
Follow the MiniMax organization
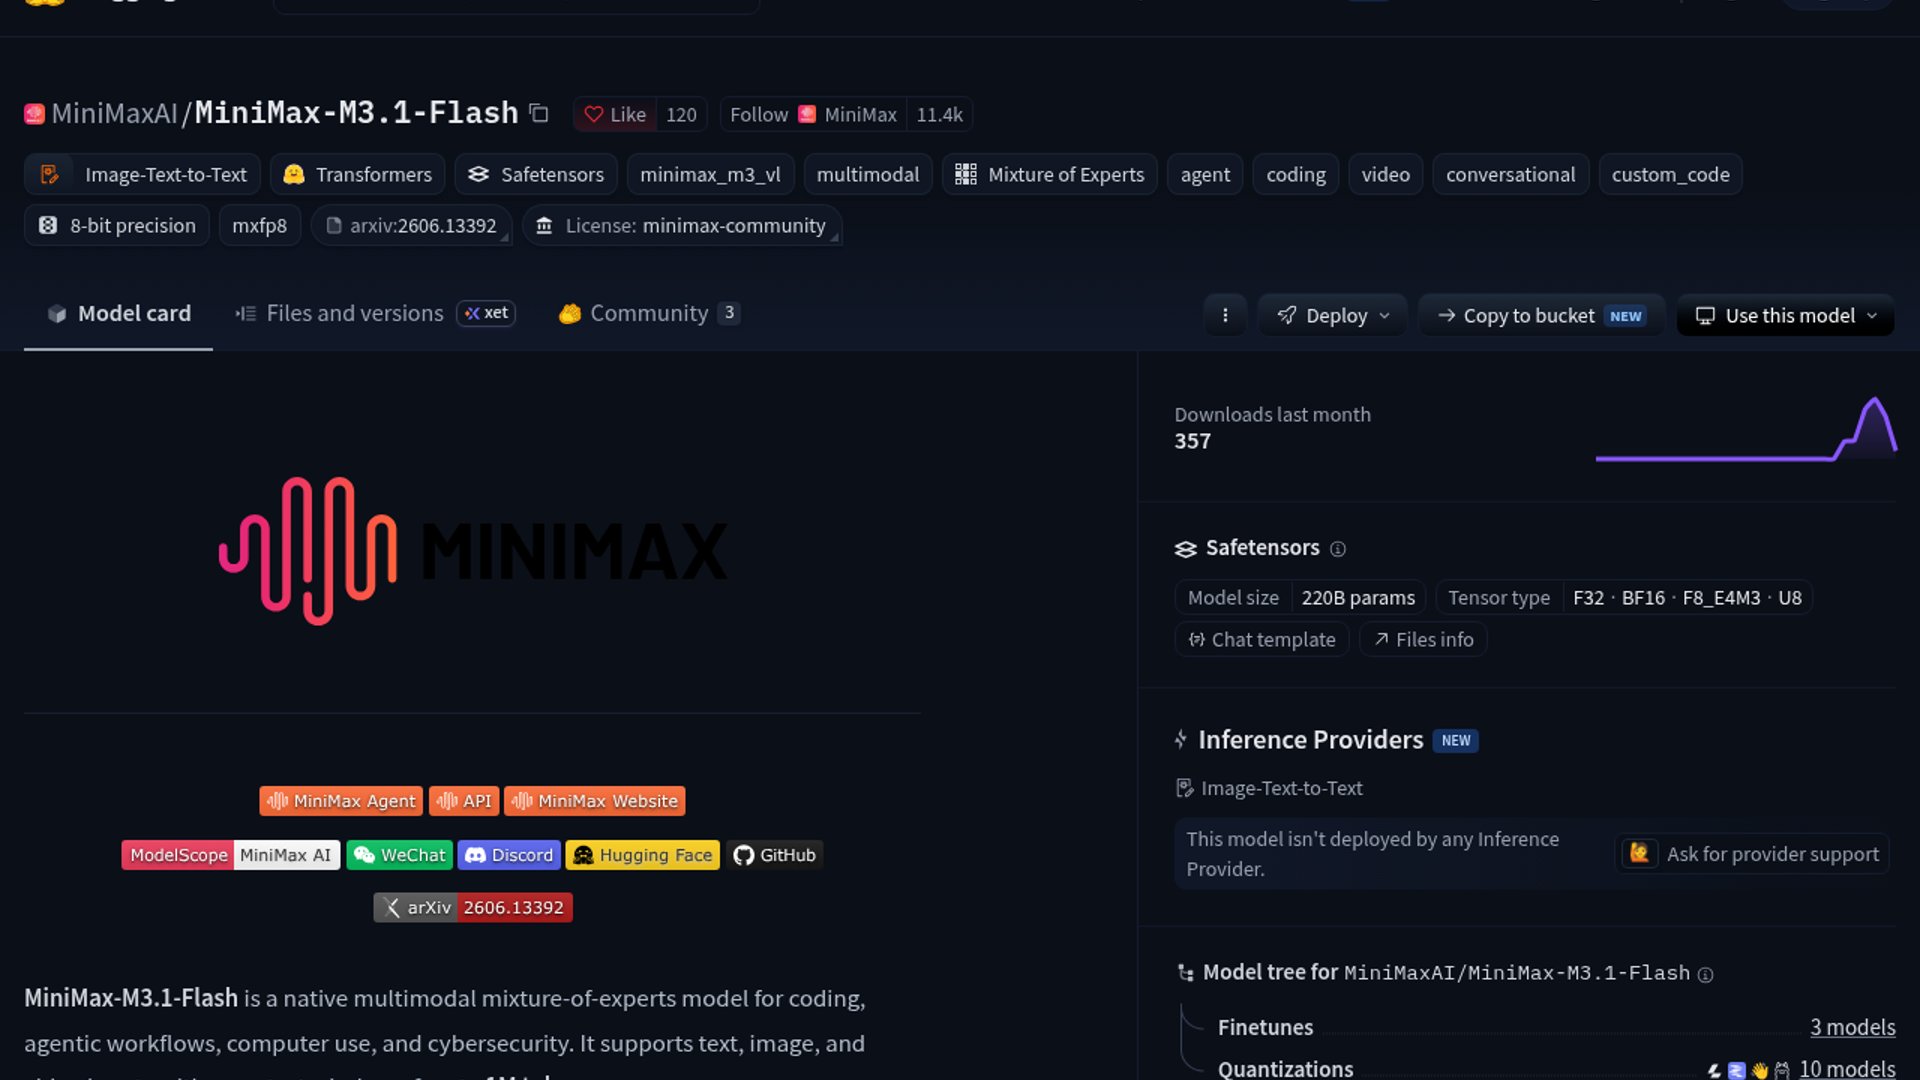click(813, 114)
